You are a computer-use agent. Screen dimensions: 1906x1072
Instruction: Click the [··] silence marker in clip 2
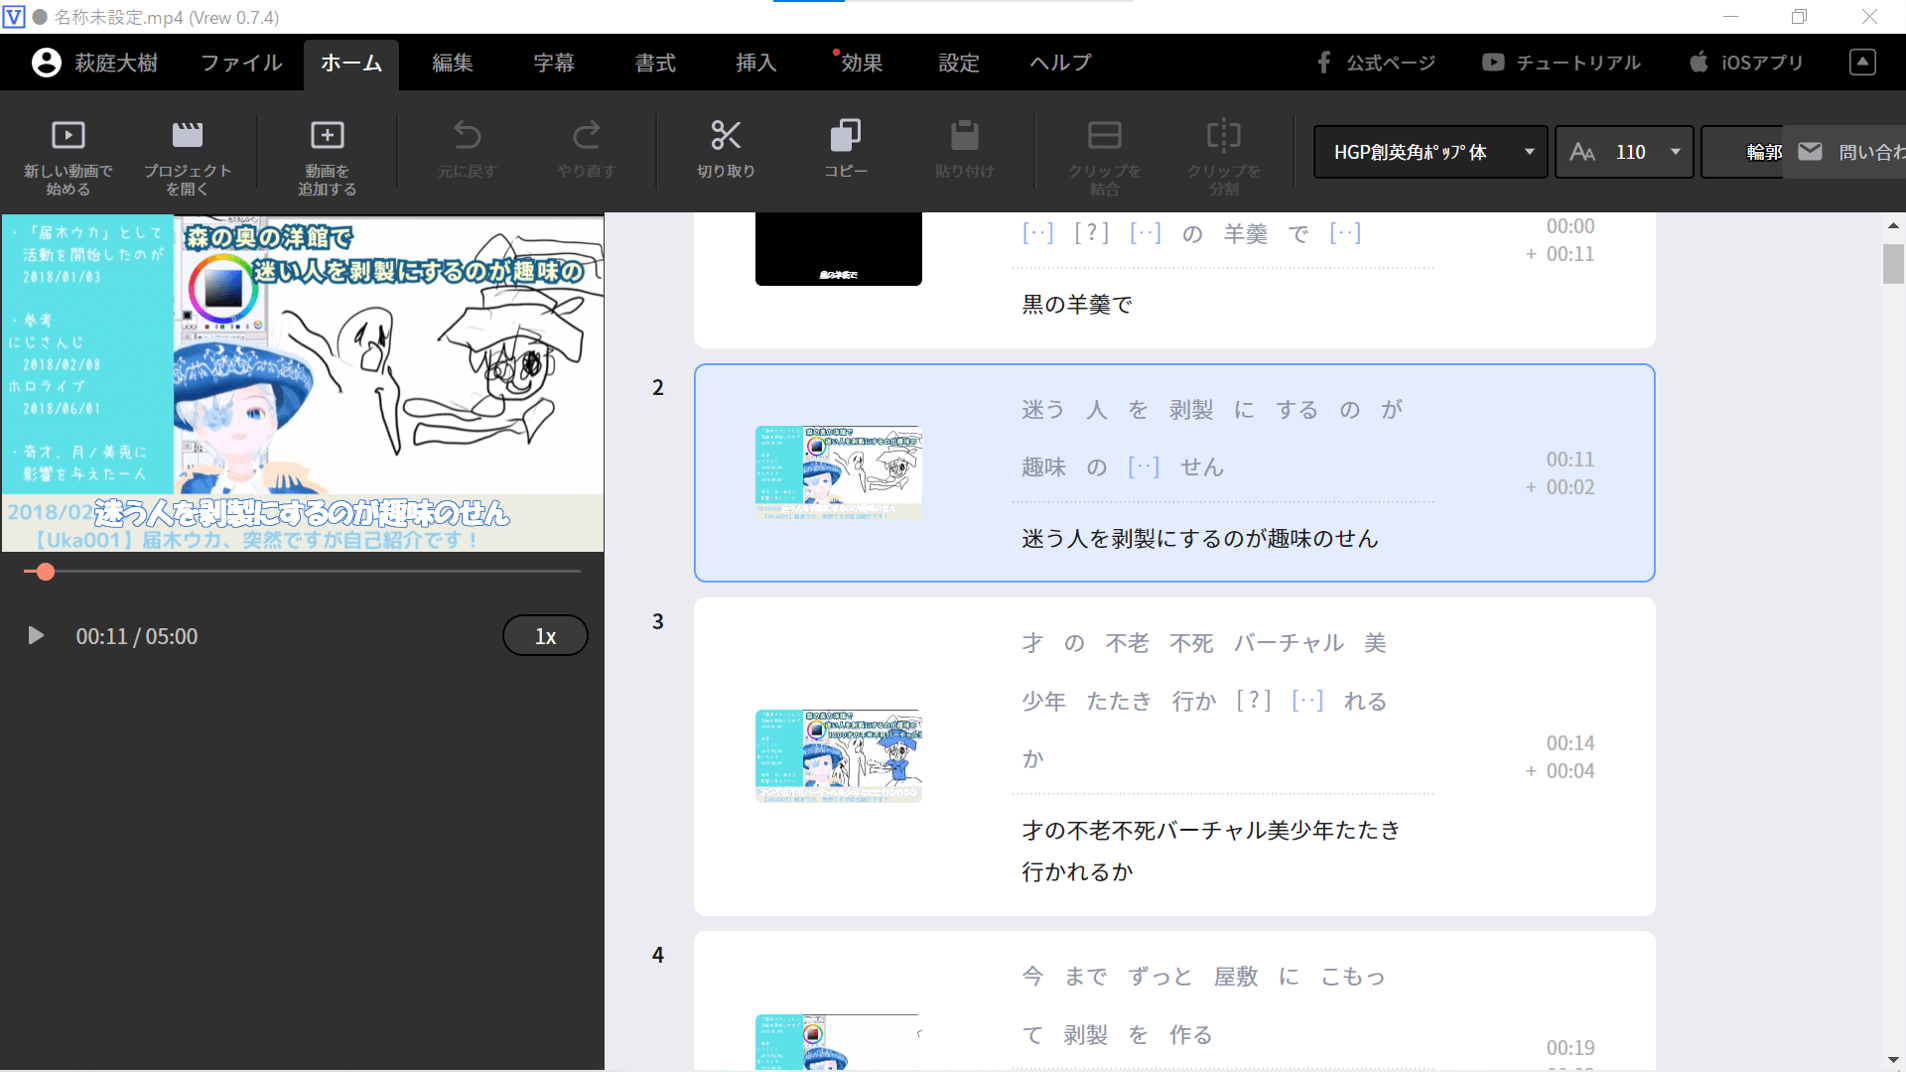point(1143,467)
